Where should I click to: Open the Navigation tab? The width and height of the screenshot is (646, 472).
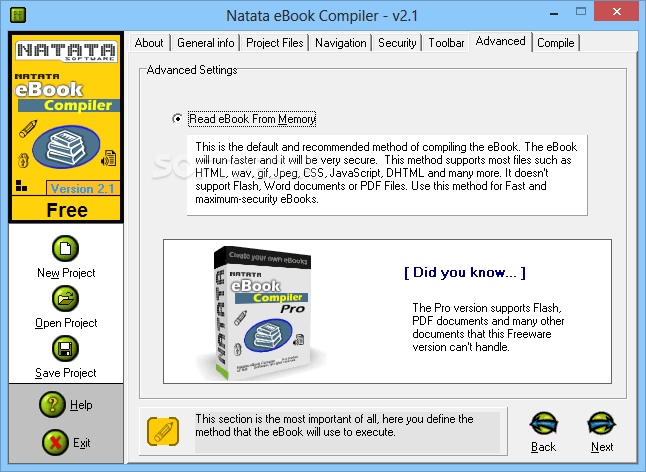(x=341, y=43)
